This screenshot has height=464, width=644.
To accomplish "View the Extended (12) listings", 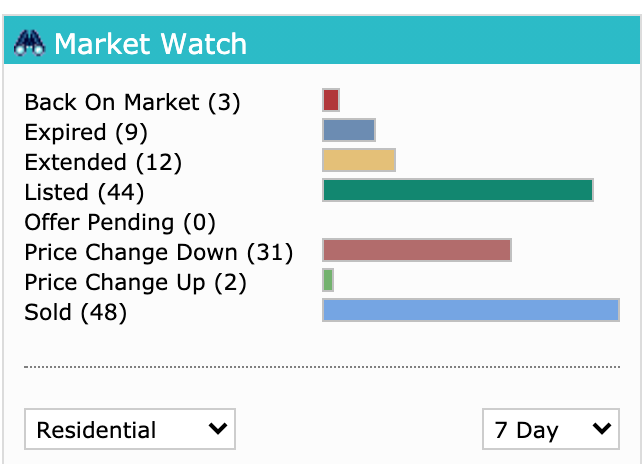I will tap(103, 162).
